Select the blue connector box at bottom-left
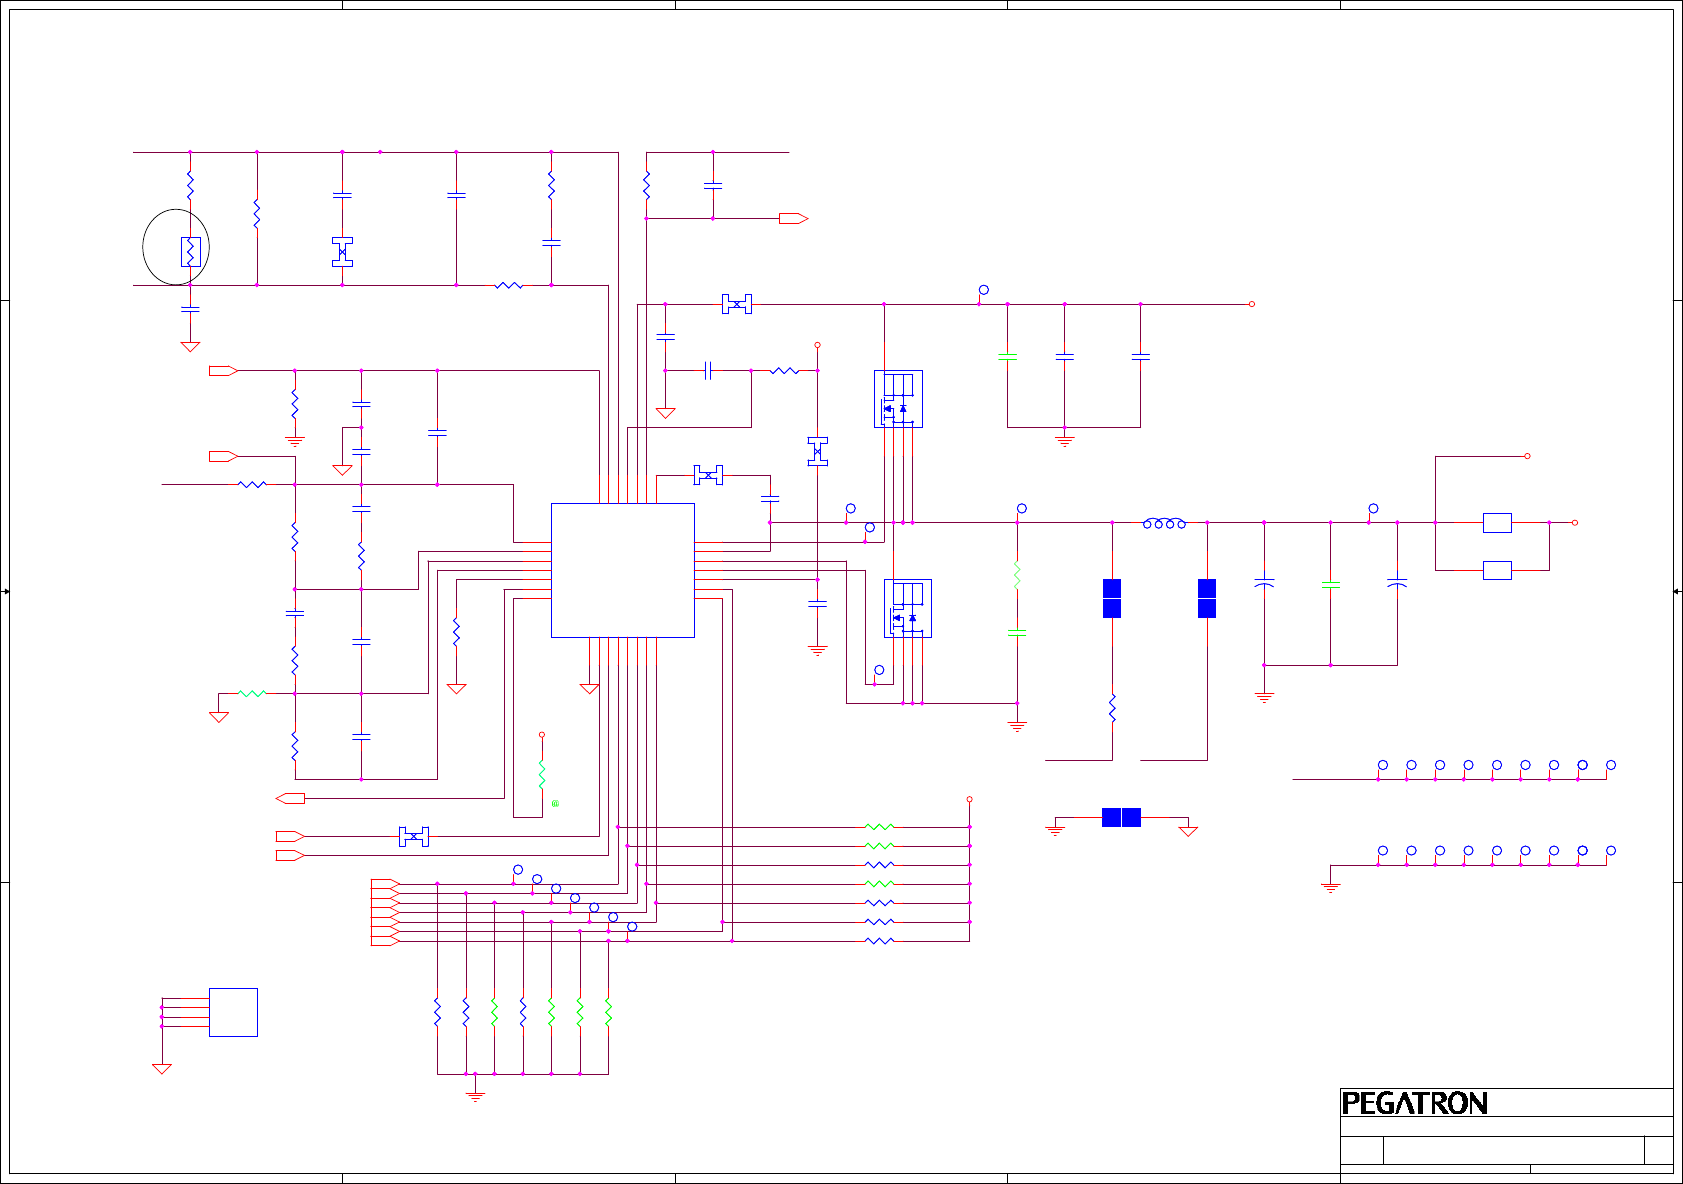 click(233, 1012)
